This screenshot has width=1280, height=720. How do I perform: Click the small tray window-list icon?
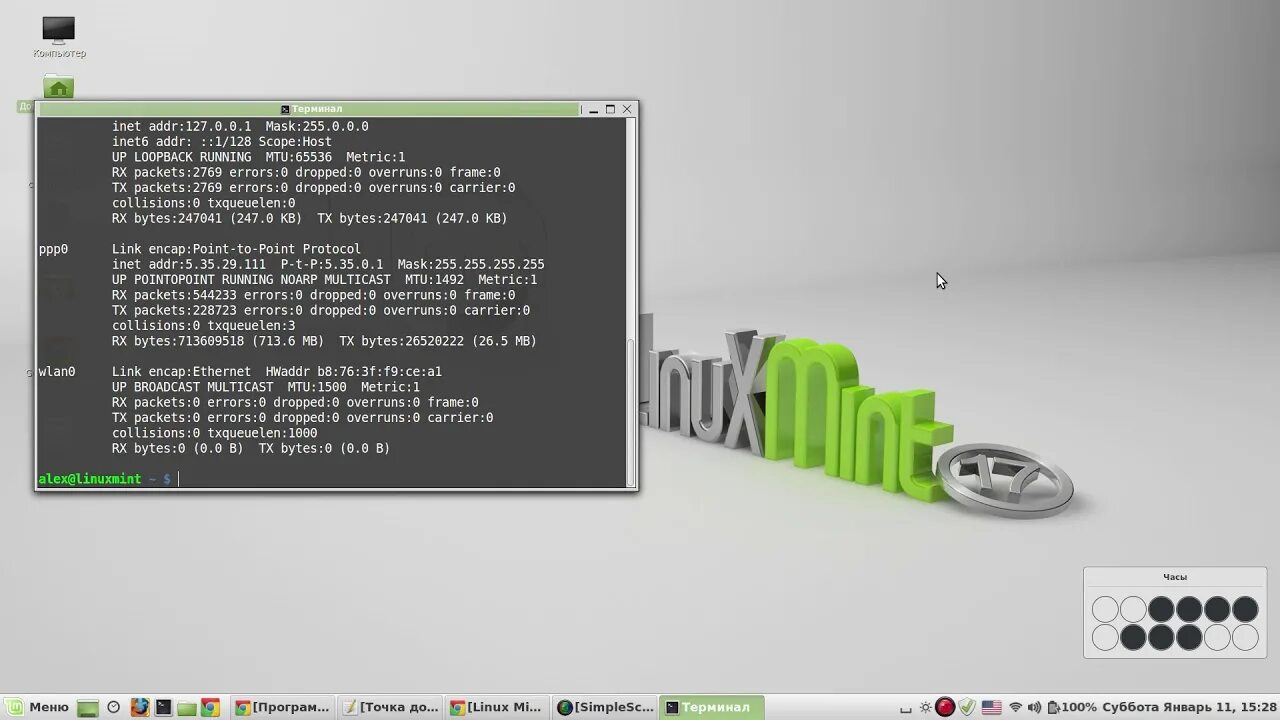pyautogui.click(x=905, y=710)
